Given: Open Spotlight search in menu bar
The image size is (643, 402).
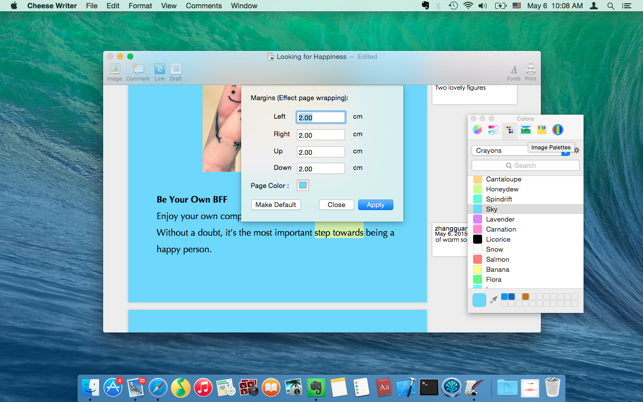Looking at the screenshot, I should 611,6.
